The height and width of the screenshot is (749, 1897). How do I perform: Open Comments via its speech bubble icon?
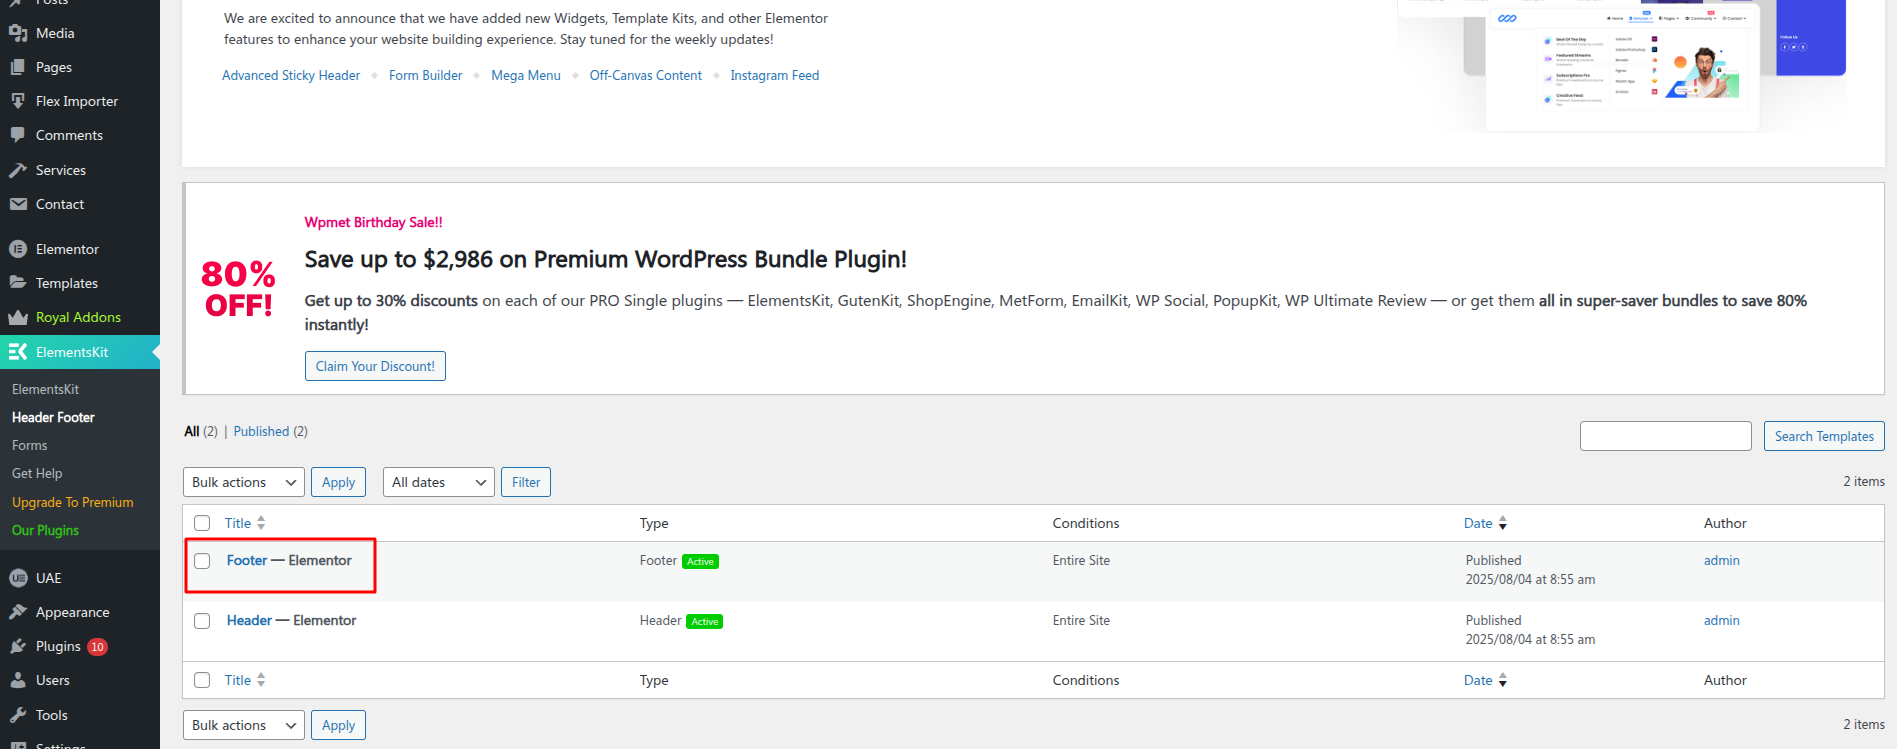tap(17, 135)
